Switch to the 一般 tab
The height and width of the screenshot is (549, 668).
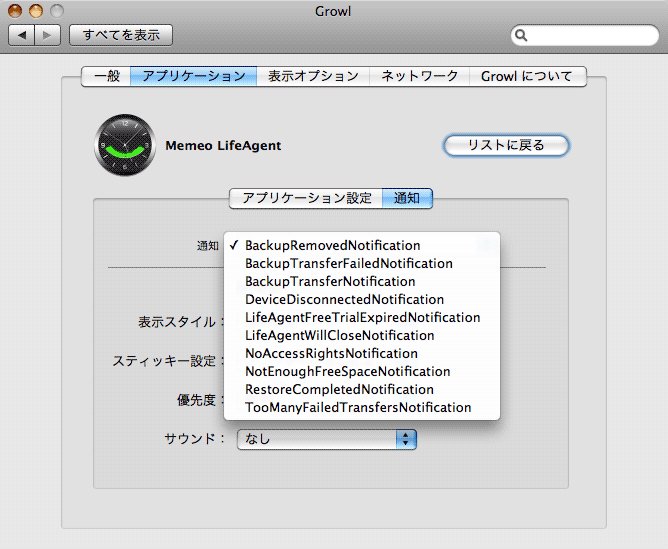click(106, 76)
